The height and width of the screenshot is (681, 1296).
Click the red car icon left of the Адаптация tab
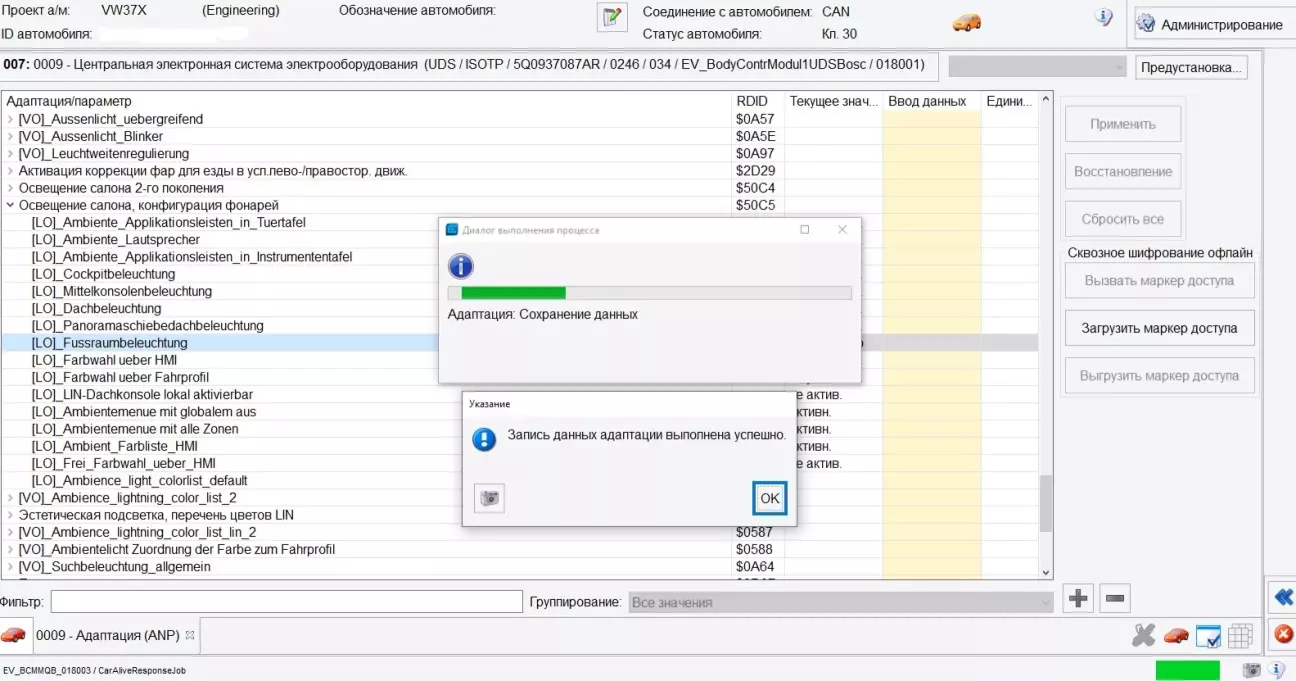click(13, 635)
